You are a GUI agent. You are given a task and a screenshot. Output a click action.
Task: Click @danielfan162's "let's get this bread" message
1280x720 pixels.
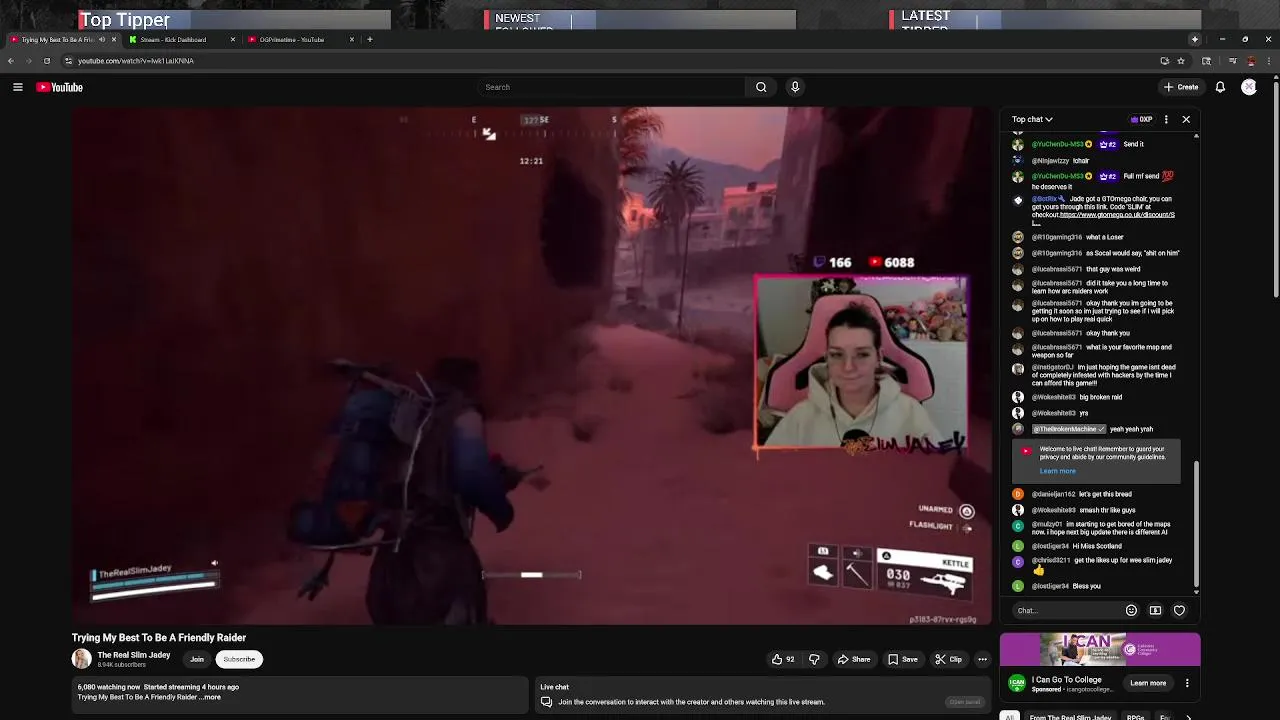coord(1105,494)
